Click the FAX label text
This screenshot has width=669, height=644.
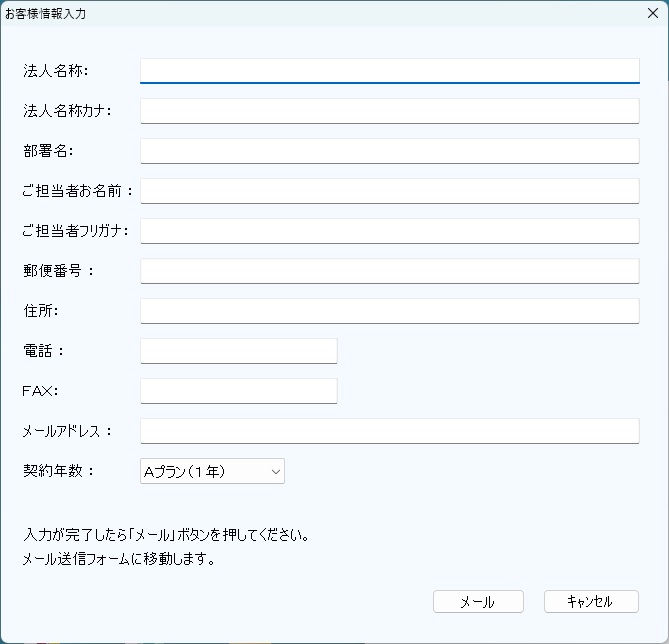pos(40,391)
